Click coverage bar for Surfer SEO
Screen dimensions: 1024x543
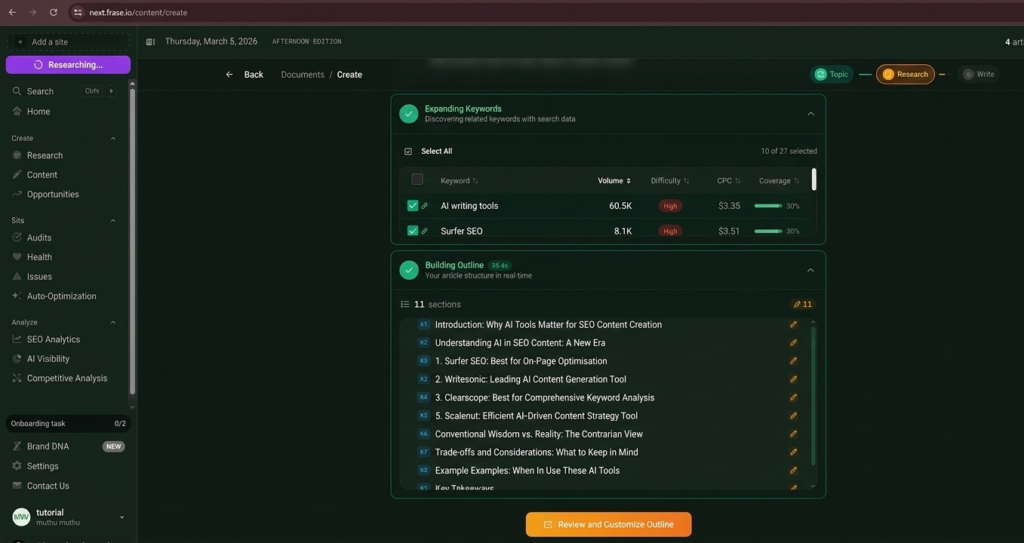click(x=768, y=231)
